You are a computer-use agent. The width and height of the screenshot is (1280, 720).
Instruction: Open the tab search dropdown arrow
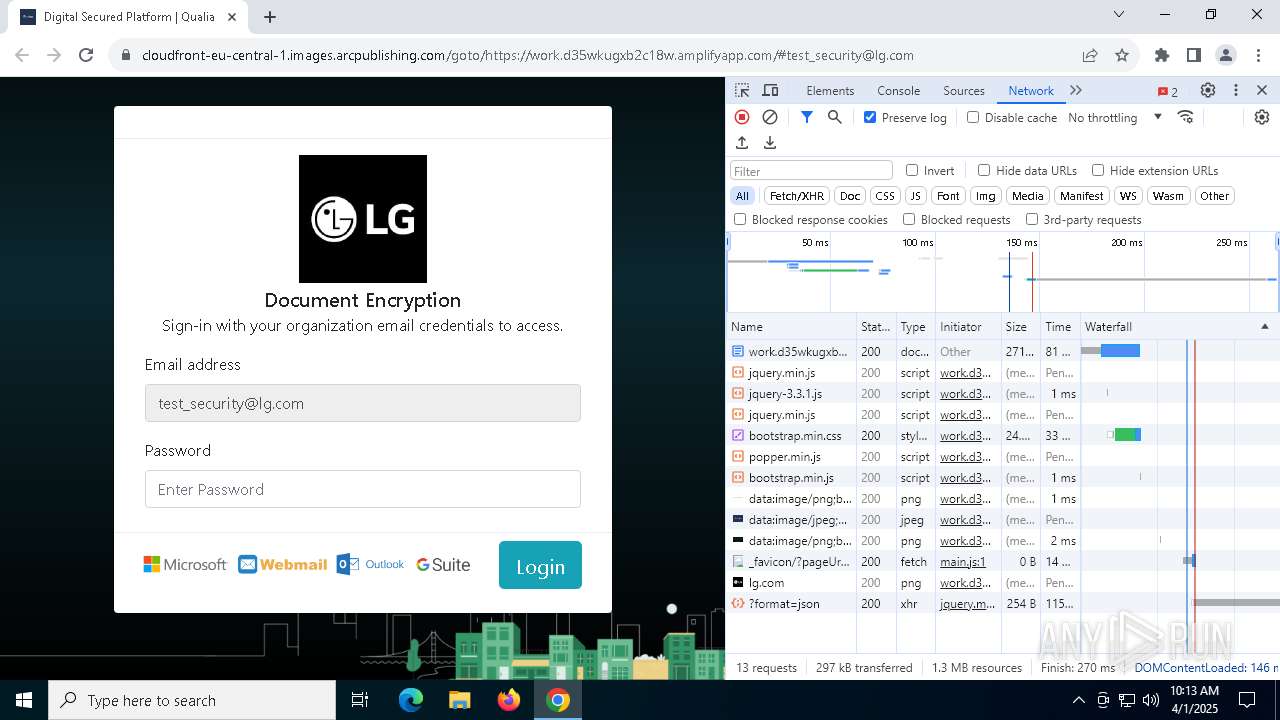pos(1120,15)
